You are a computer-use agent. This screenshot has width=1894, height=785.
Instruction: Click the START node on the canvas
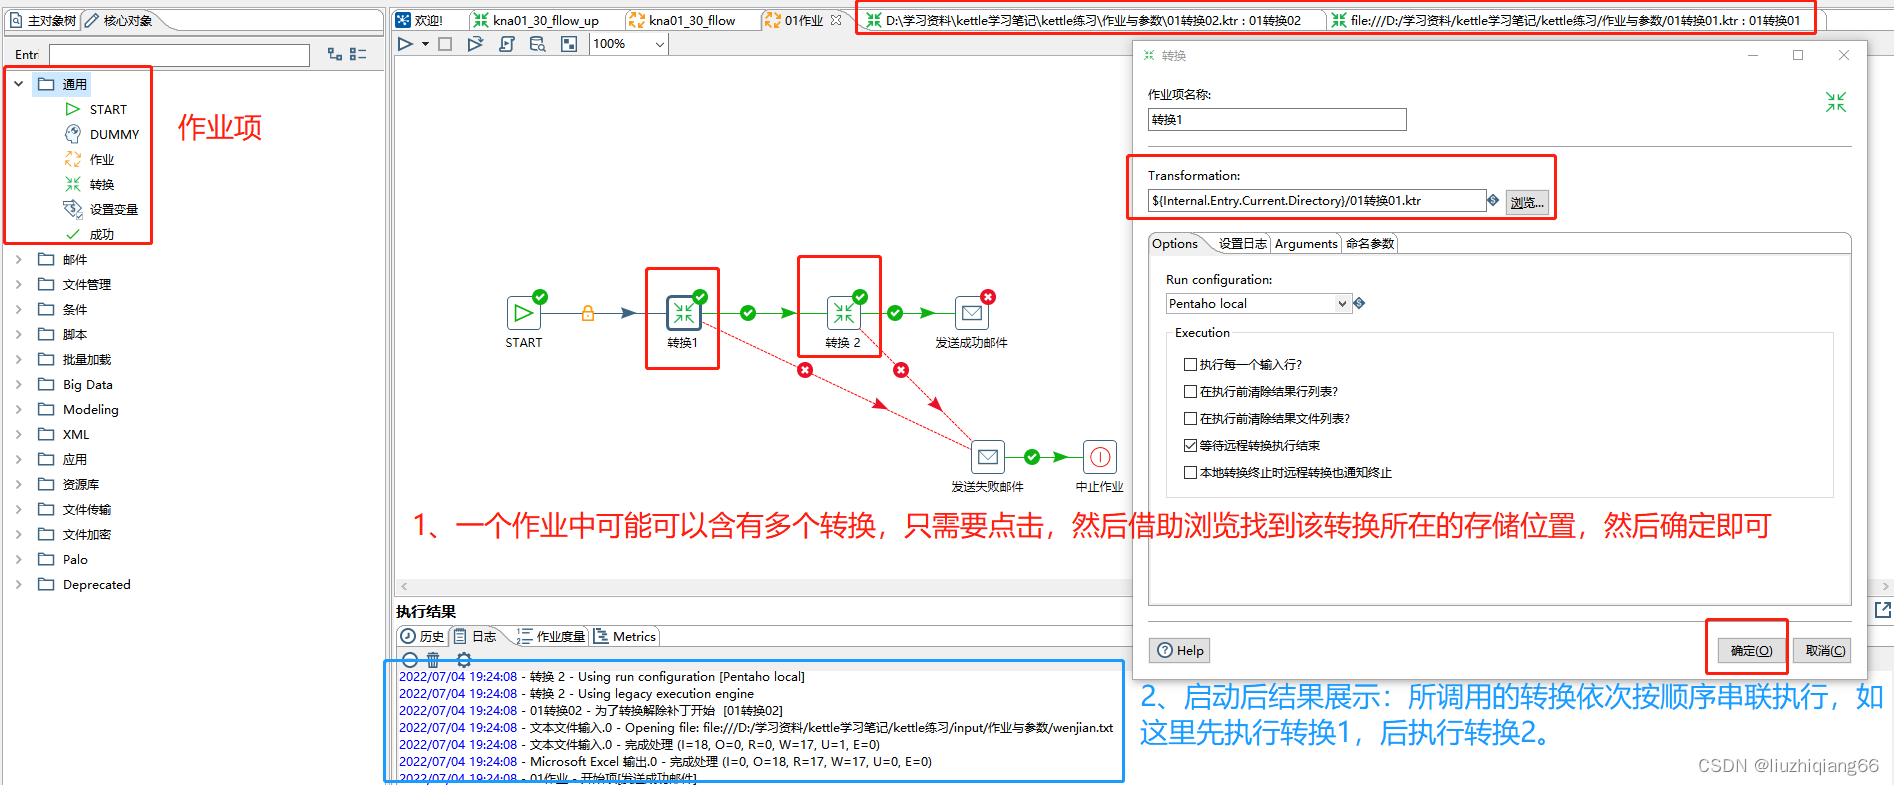pyautogui.click(x=524, y=313)
